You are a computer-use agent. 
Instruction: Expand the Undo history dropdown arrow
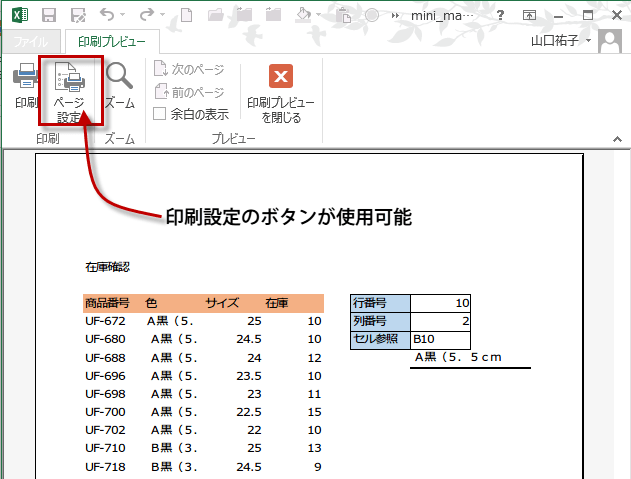tap(123, 16)
